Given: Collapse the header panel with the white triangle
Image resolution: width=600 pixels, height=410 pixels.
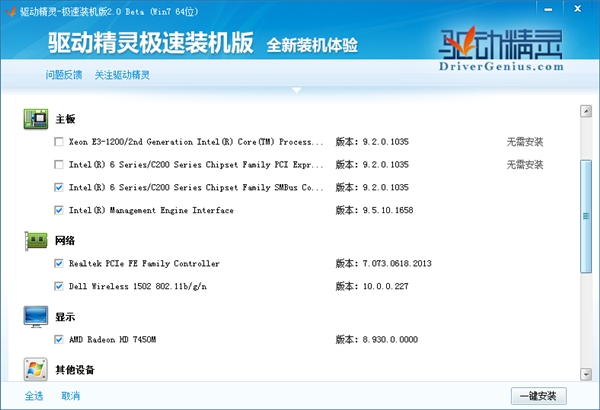Looking at the screenshot, I should click(x=297, y=90).
